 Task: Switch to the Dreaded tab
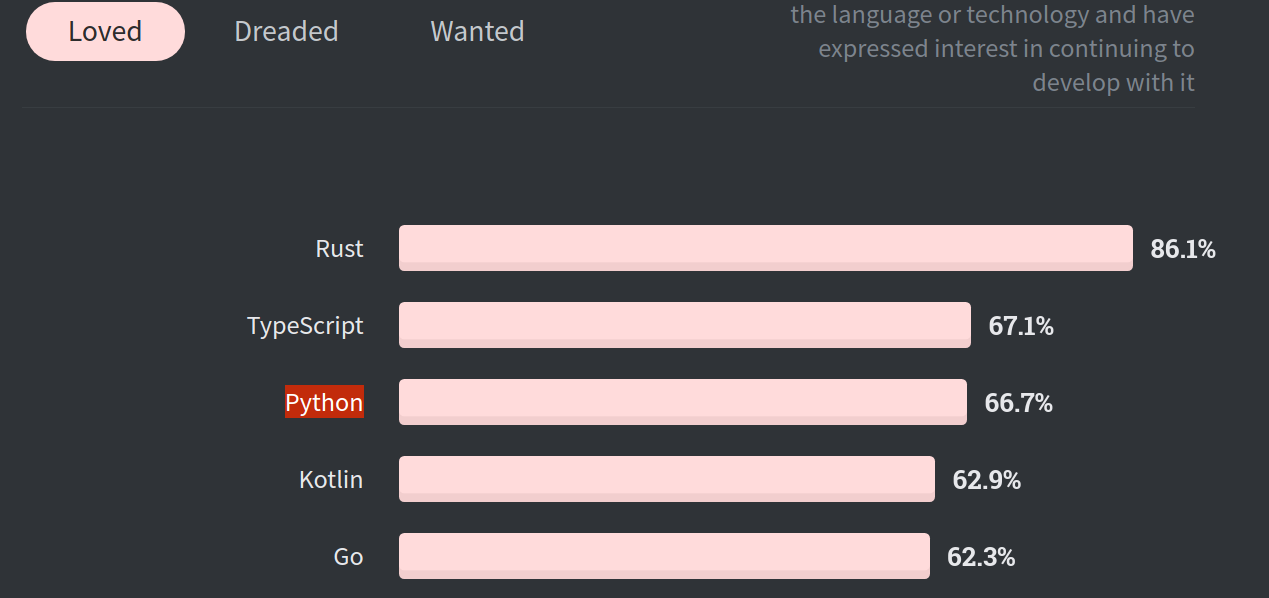tap(286, 31)
